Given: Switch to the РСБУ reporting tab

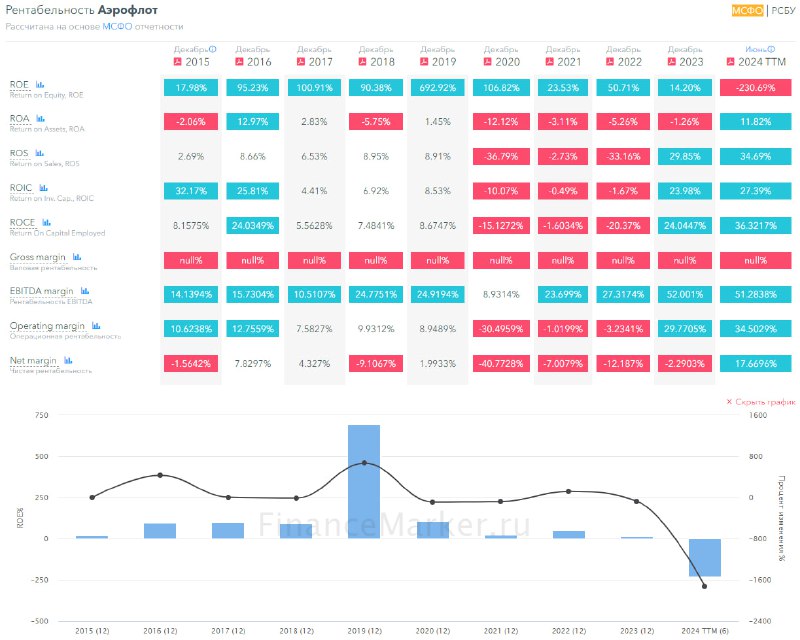Looking at the screenshot, I should click(x=783, y=11).
